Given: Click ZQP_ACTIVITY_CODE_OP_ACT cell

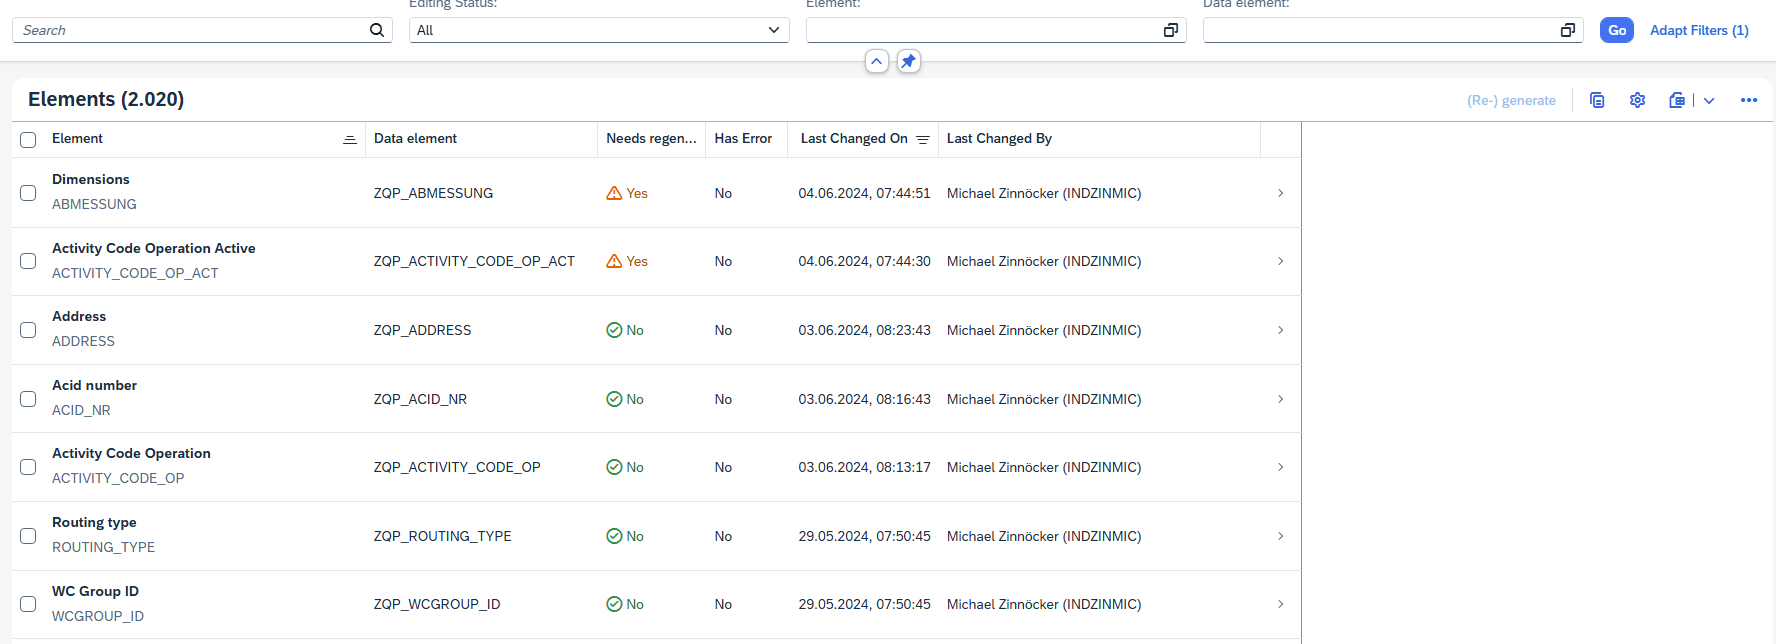Looking at the screenshot, I should 474,261.
